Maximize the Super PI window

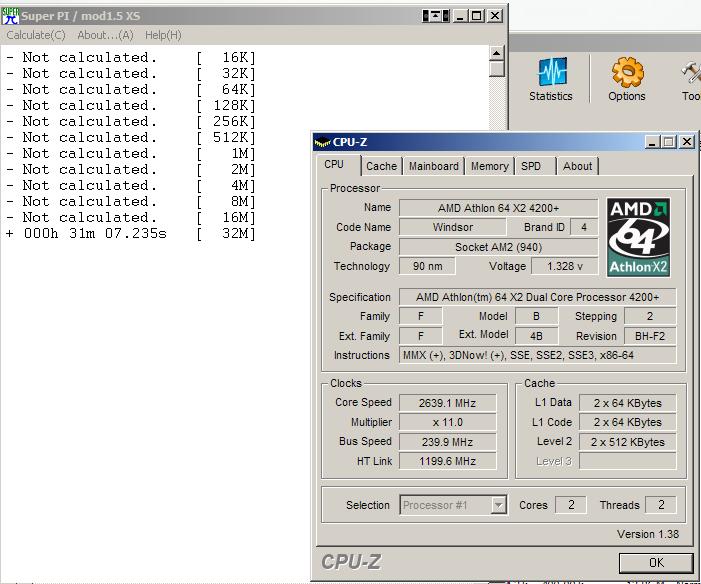click(477, 16)
